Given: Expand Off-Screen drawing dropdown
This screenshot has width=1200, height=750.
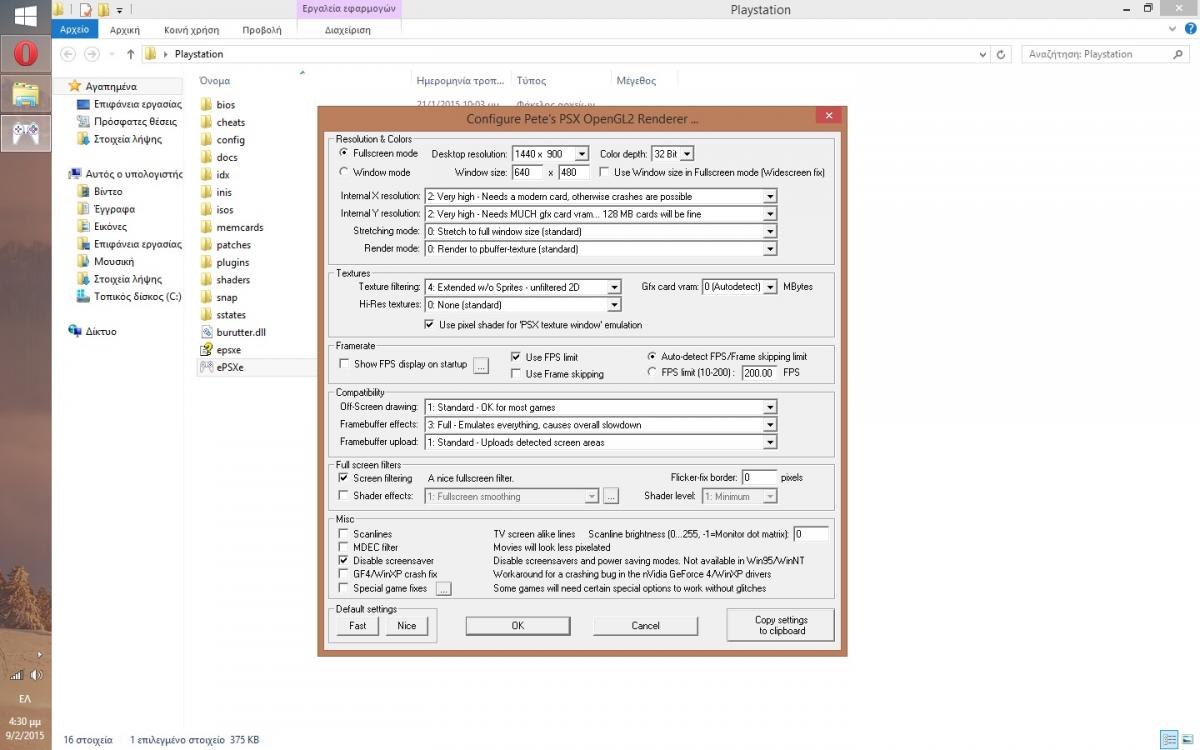Looking at the screenshot, I should [x=770, y=408].
